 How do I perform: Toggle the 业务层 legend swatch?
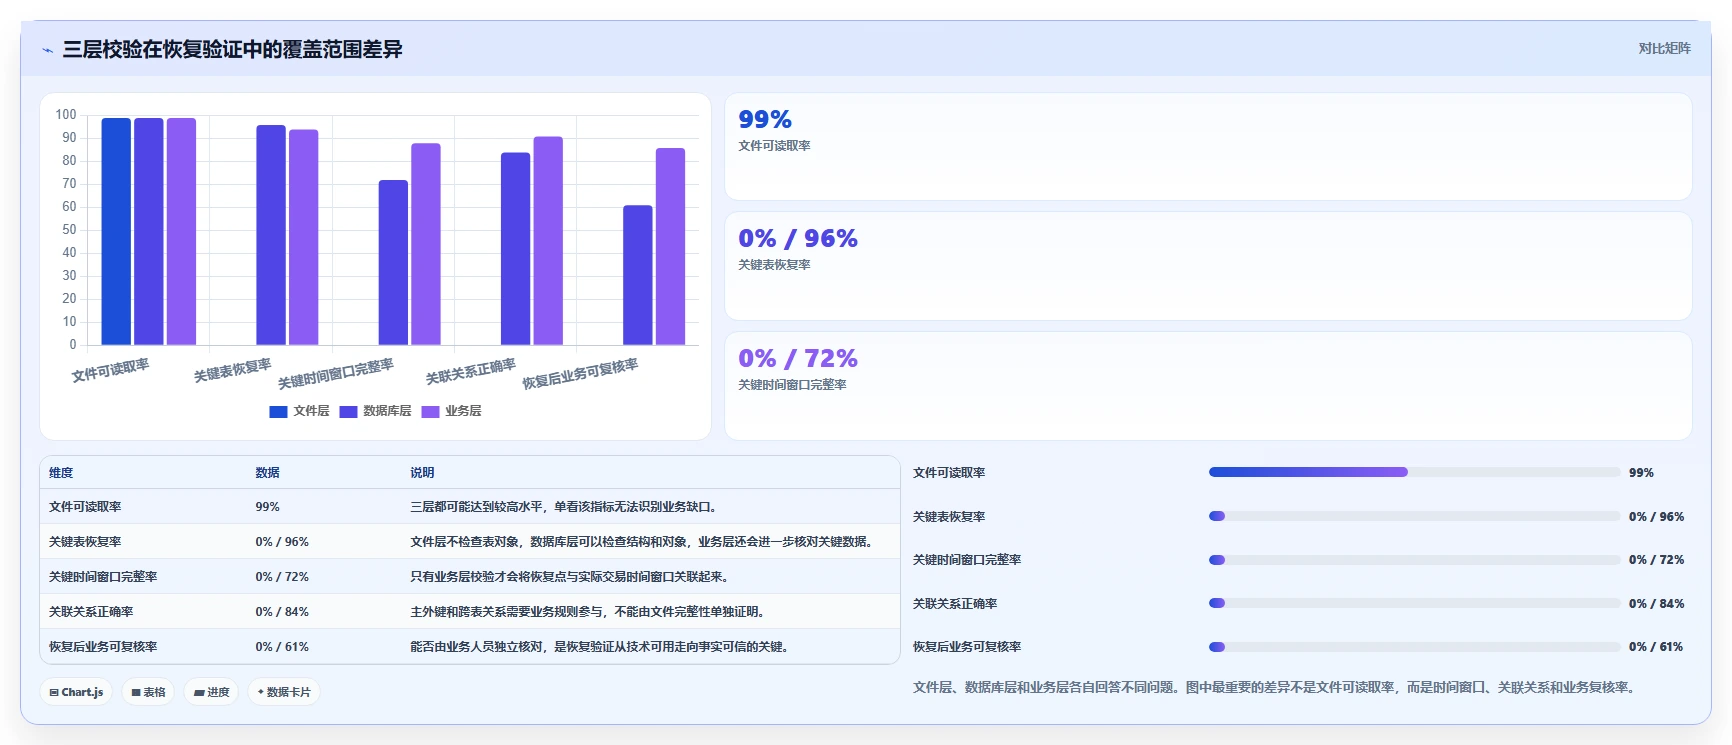pyautogui.click(x=430, y=411)
